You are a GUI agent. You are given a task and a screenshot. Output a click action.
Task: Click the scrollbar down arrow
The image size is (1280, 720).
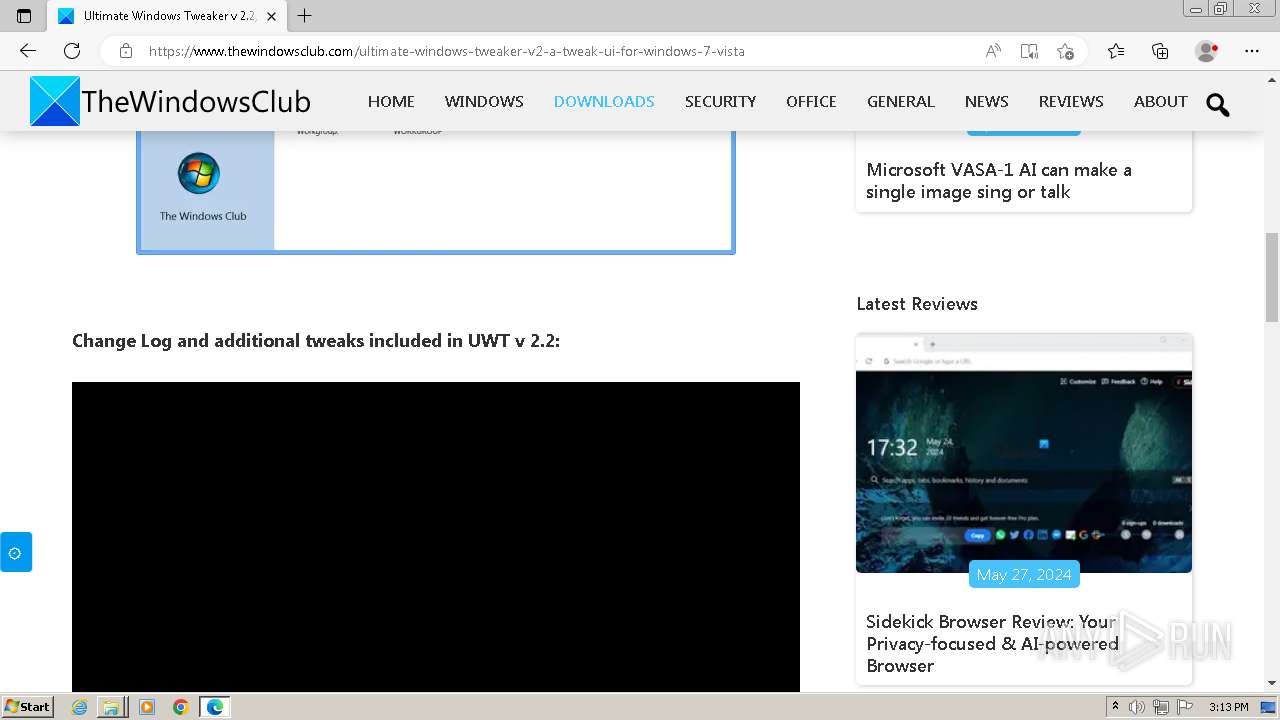[x=1272, y=683]
